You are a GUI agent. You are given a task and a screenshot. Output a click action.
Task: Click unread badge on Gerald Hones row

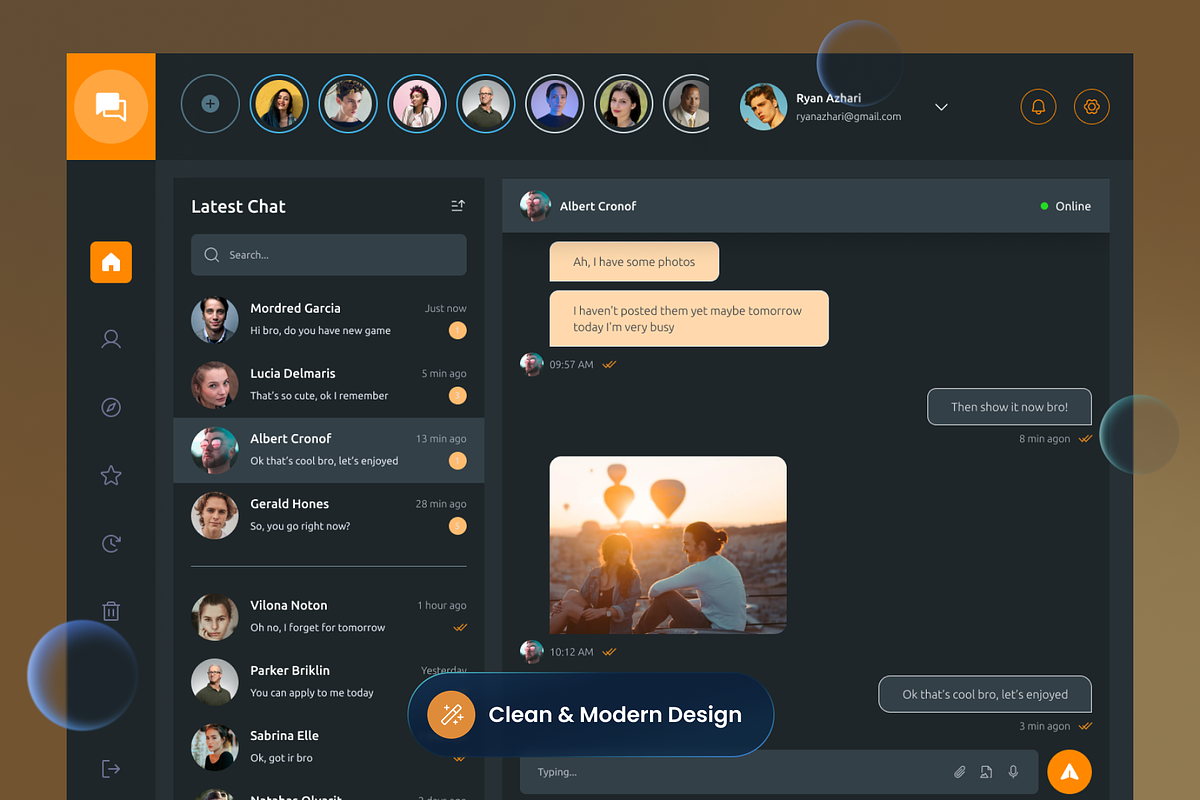pyautogui.click(x=458, y=526)
